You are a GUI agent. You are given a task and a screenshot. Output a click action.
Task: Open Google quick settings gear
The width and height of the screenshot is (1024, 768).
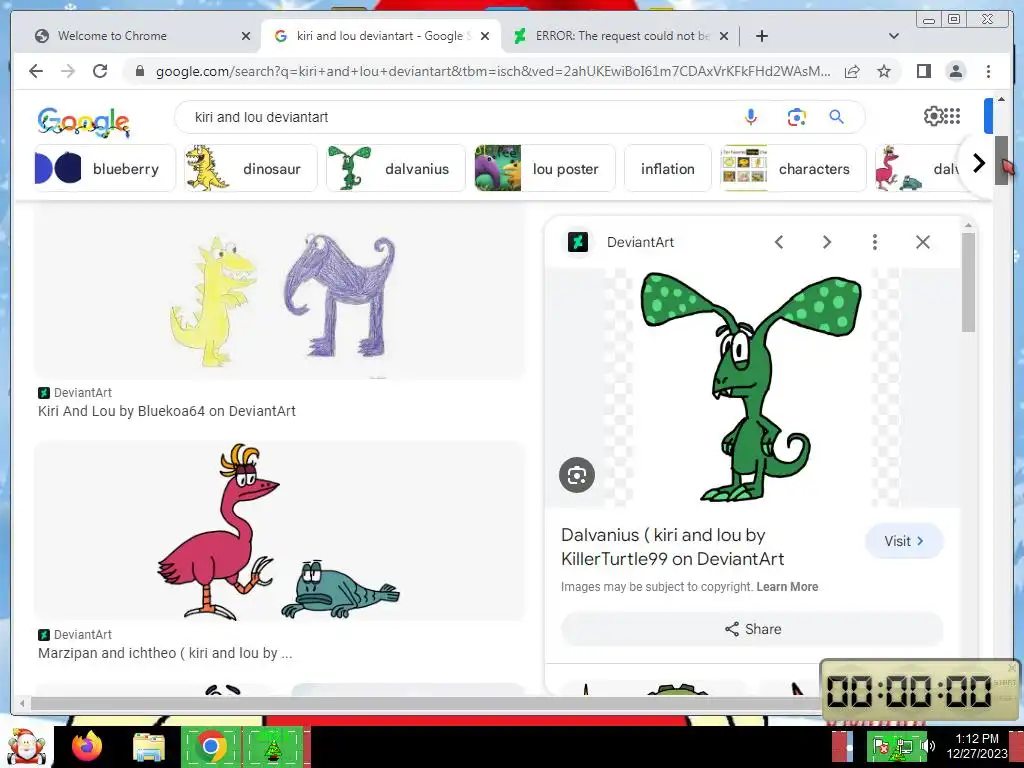[x=933, y=116]
